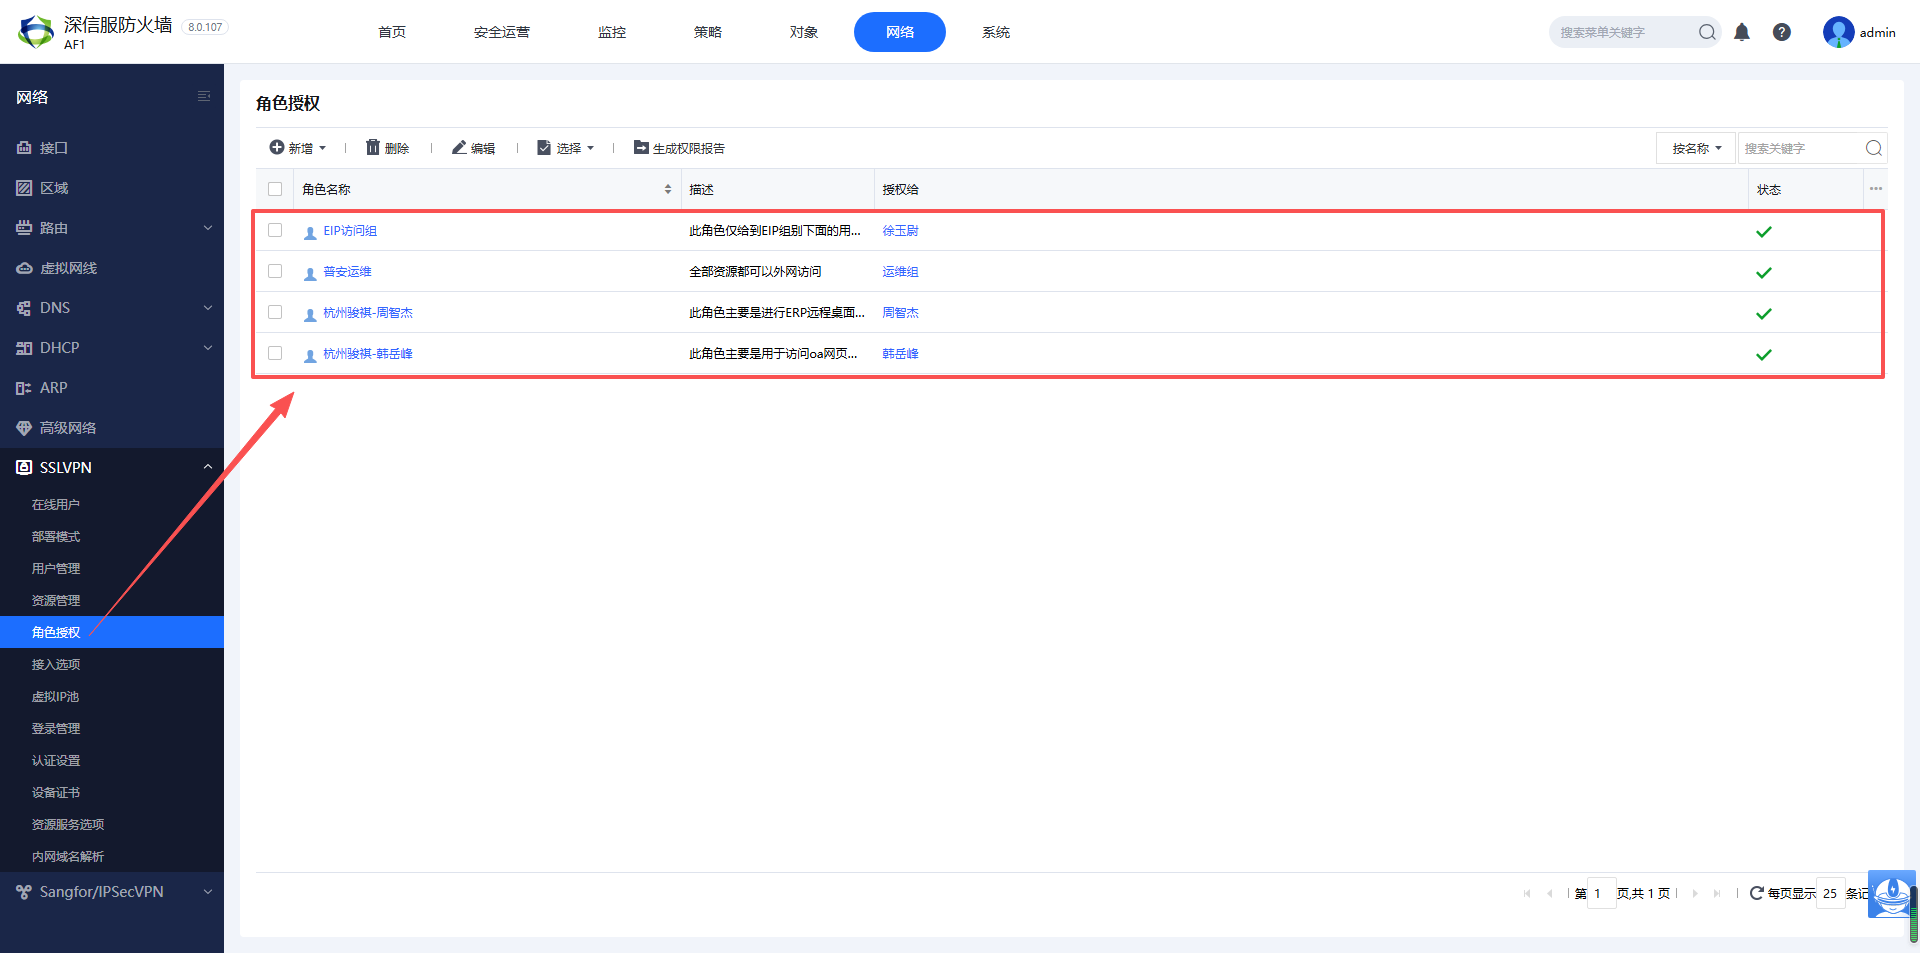
Task: Open the notification bell icon
Action: [x=1742, y=32]
